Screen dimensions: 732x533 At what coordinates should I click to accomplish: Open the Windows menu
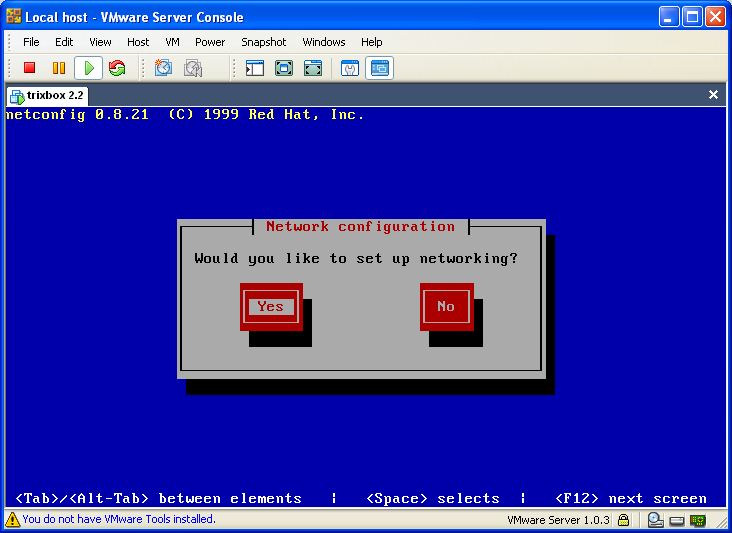tap(324, 42)
